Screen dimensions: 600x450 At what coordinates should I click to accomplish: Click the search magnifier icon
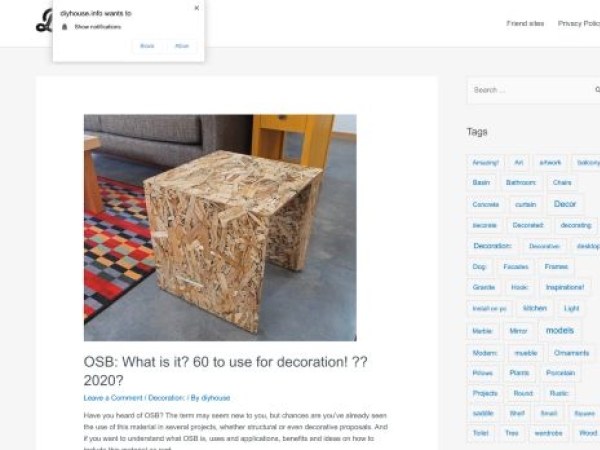coord(596,90)
